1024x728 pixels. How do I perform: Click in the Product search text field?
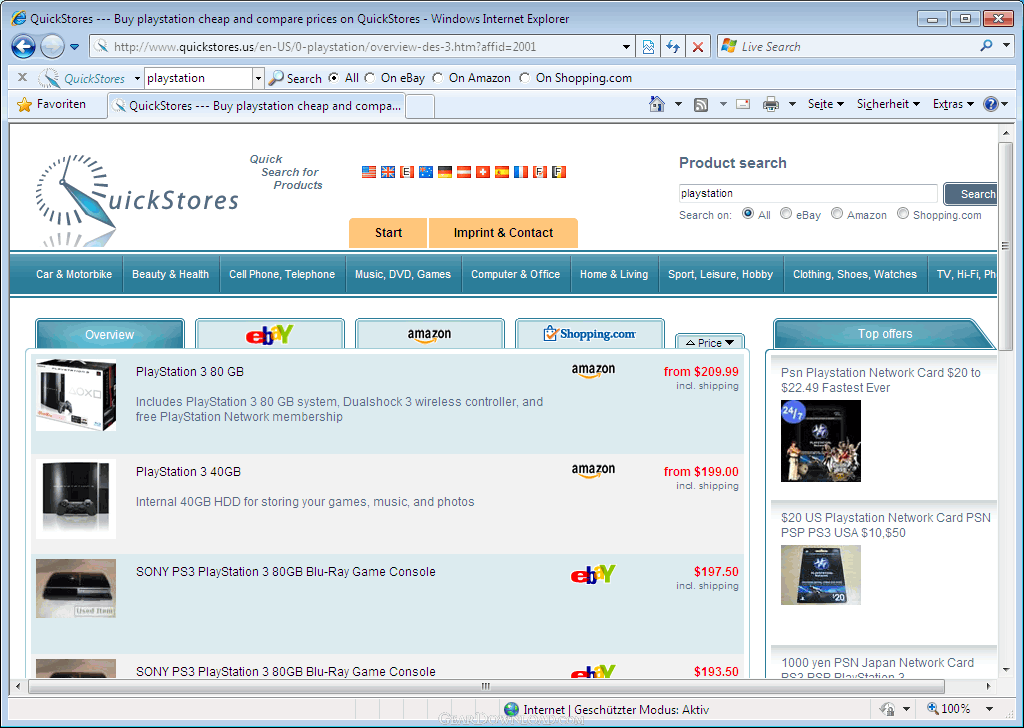coord(808,193)
